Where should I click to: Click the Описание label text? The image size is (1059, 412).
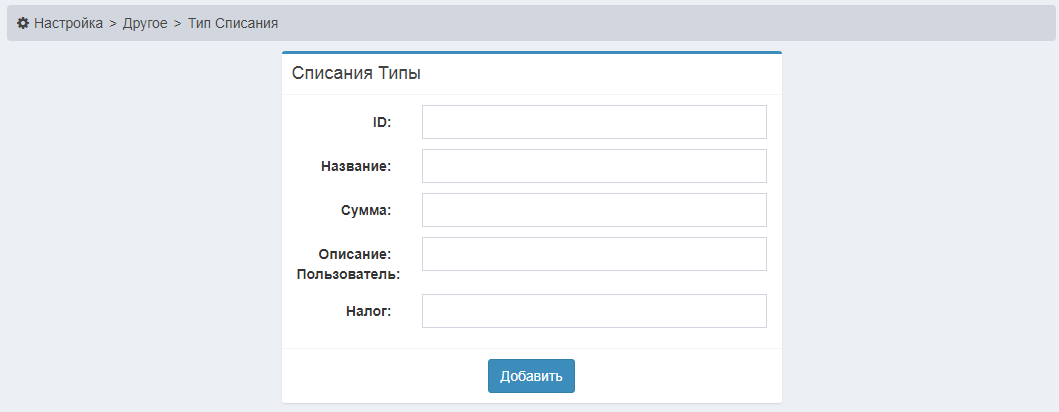coord(354,254)
